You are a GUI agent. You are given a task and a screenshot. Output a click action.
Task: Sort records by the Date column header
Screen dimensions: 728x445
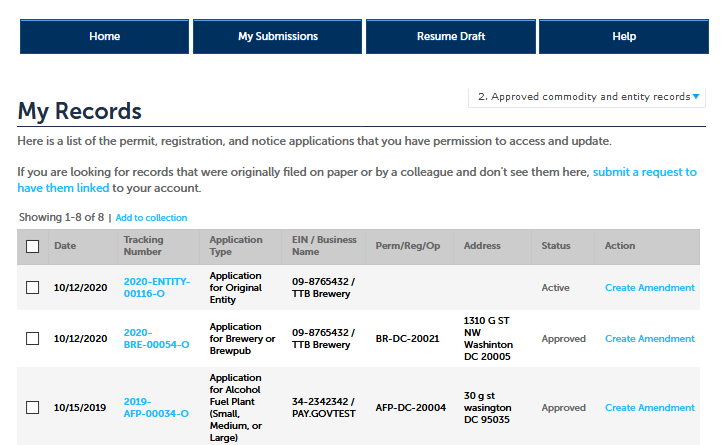click(65, 246)
